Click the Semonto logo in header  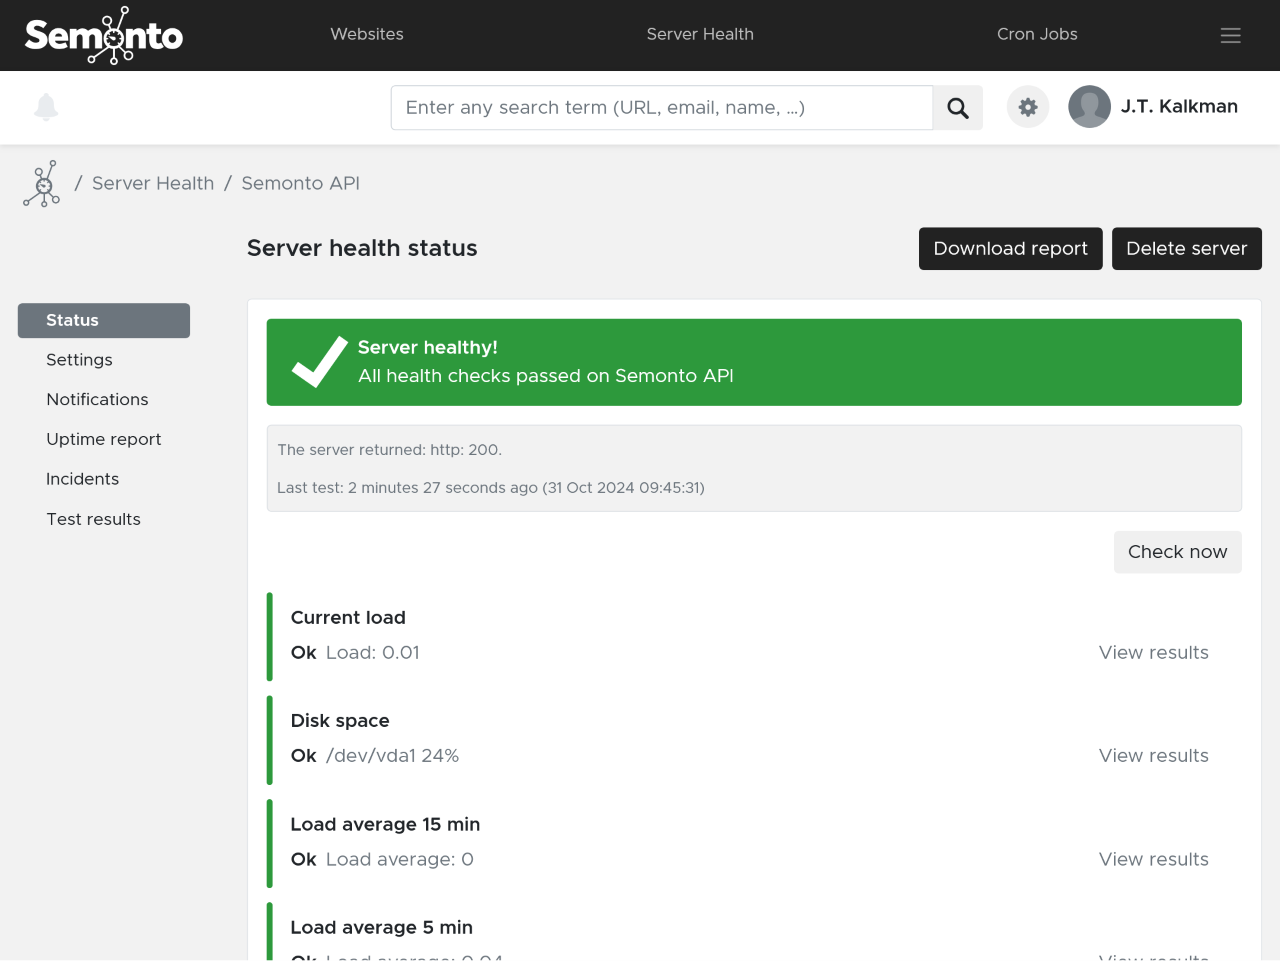click(104, 35)
